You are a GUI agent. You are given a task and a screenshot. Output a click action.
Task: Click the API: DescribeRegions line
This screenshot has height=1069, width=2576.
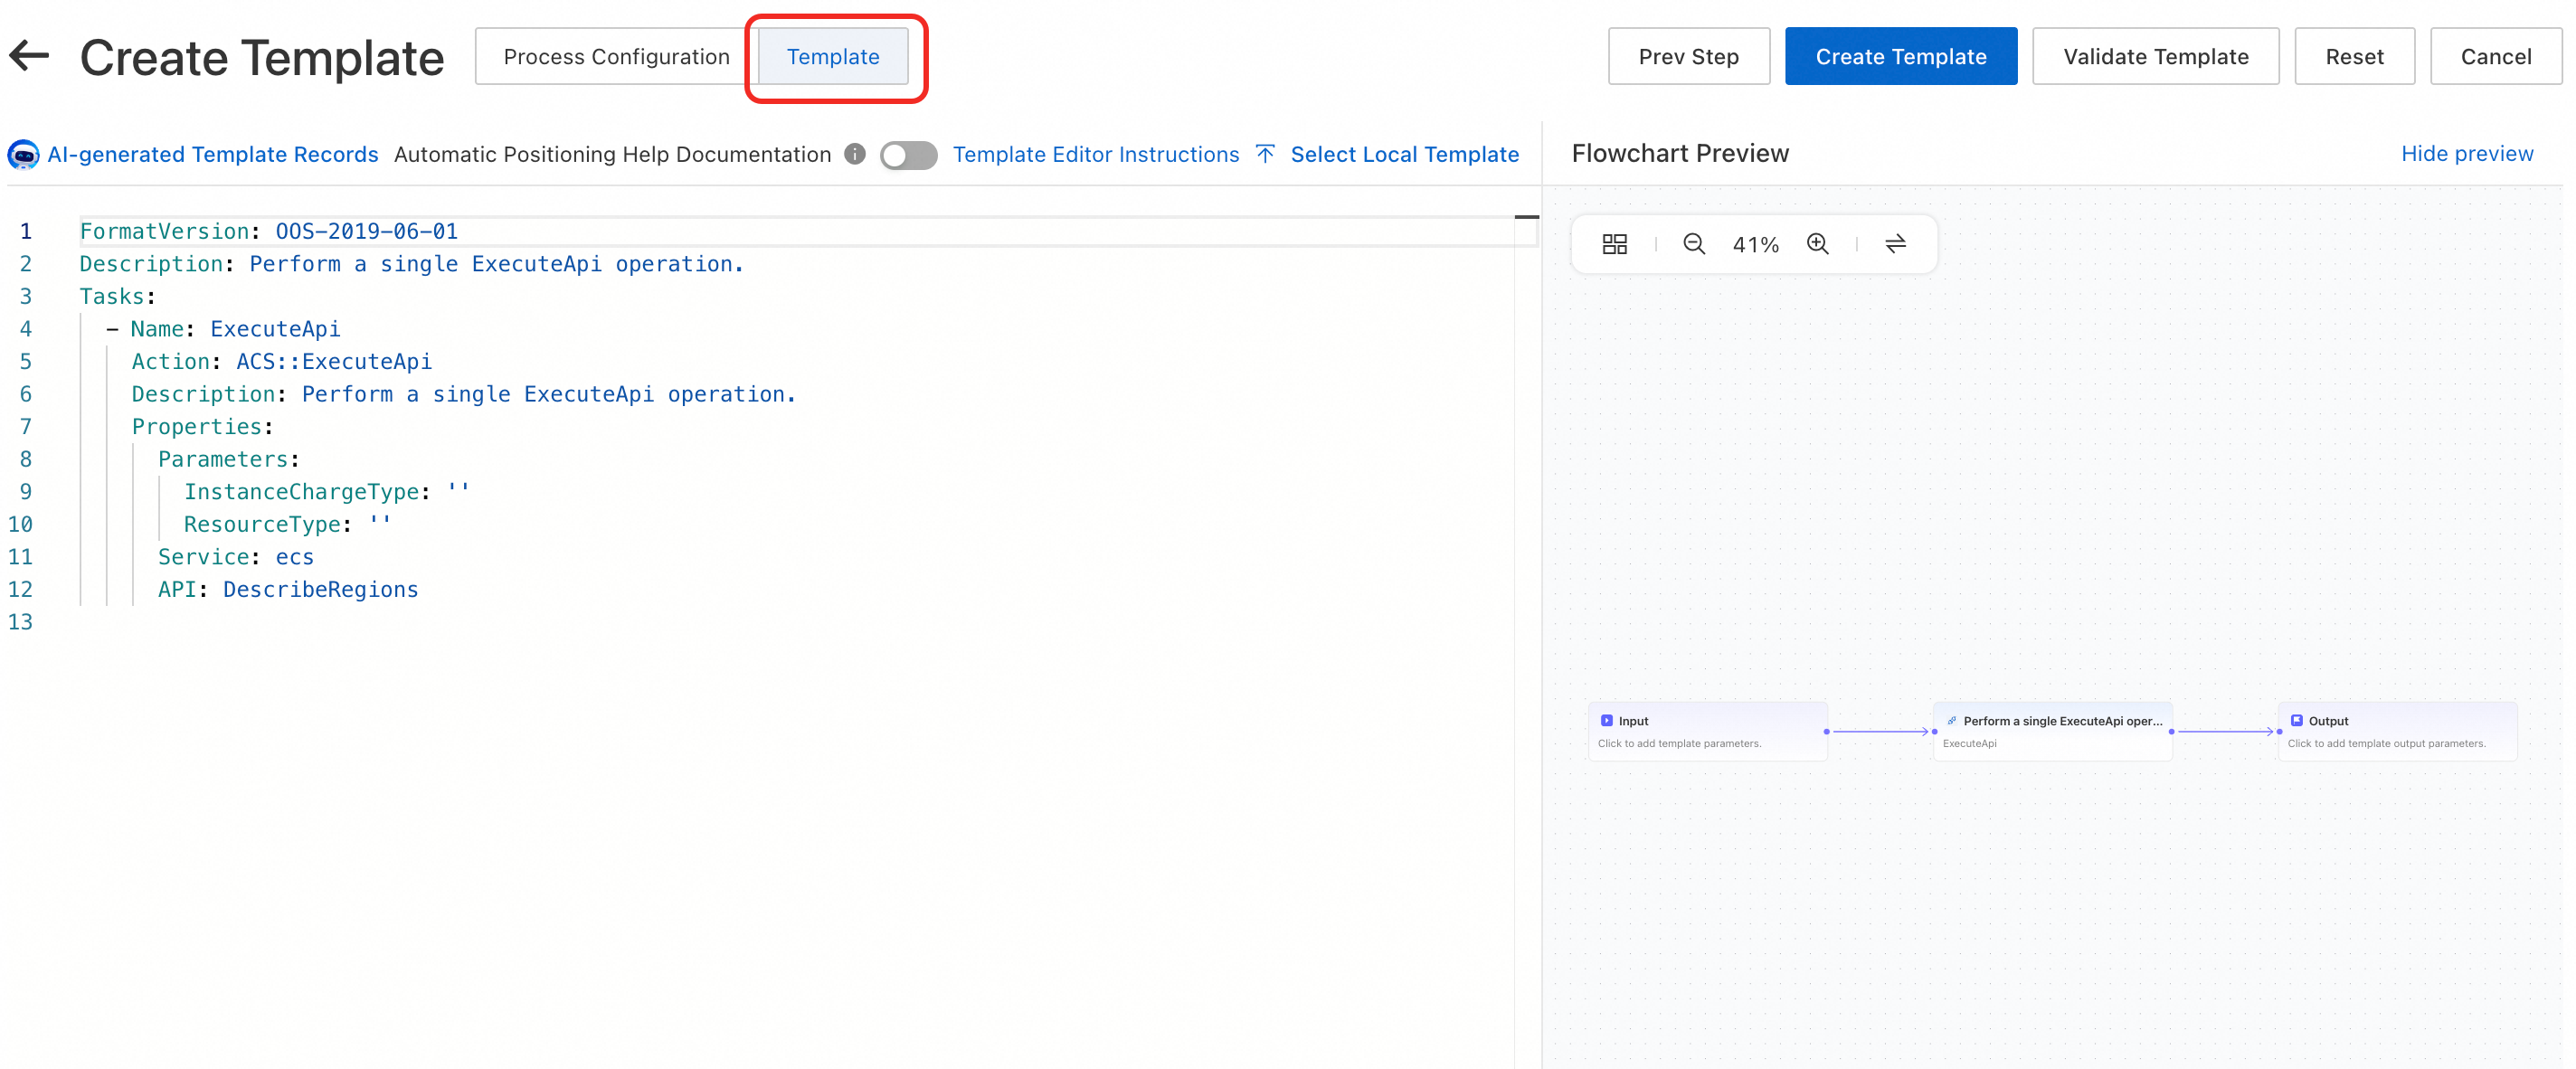coord(288,589)
